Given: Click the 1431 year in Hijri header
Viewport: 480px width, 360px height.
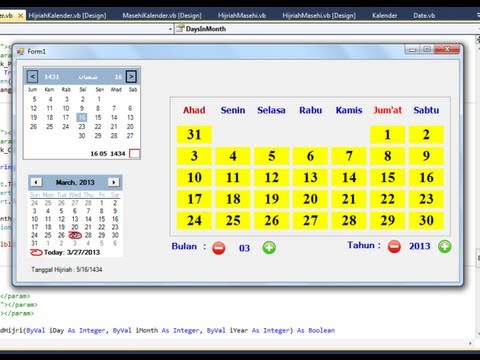Looking at the screenshot, I should (x=52, y=77).
